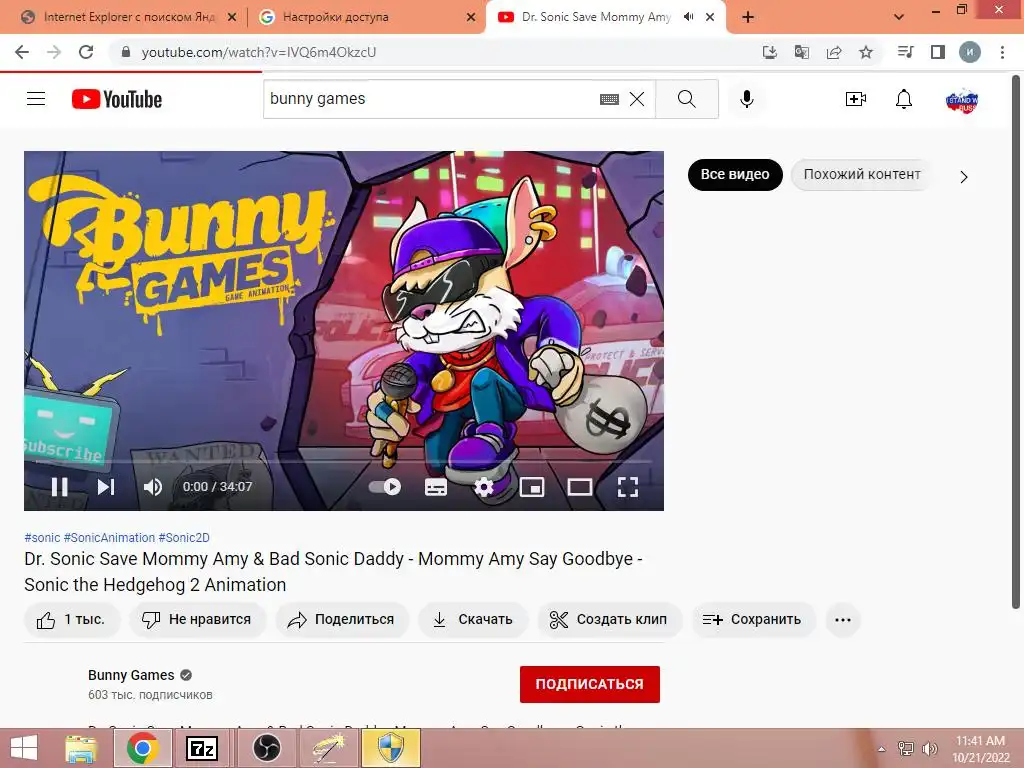Open File Explorer from taskbar
Viewport: 1024px width, 768px height.
[82, 748]
